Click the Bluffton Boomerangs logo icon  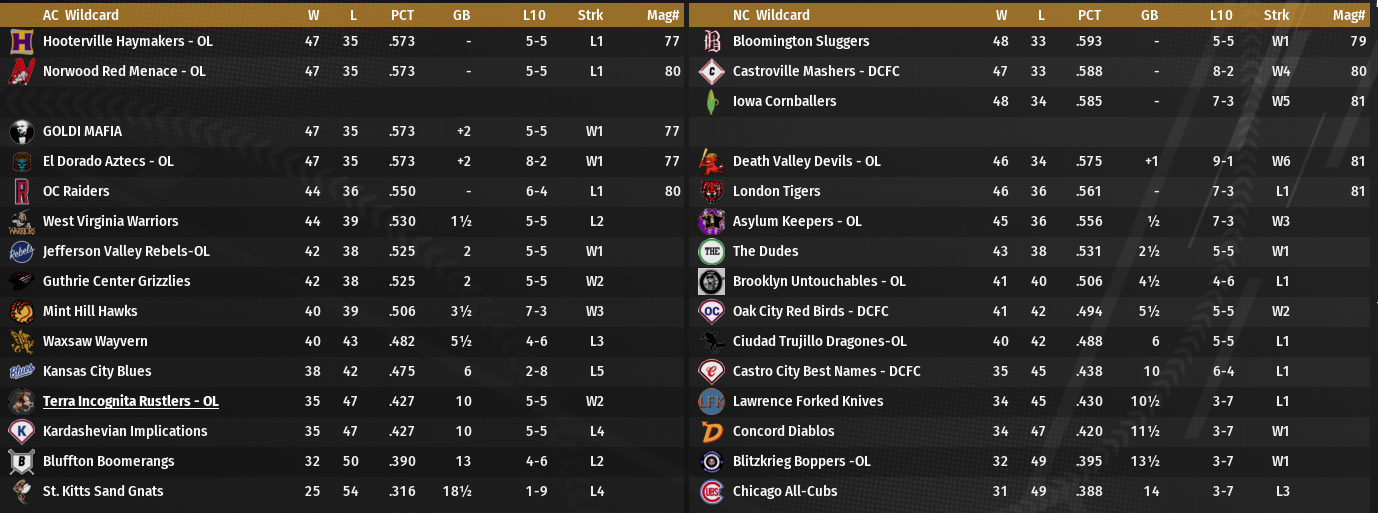coord(21,461)
